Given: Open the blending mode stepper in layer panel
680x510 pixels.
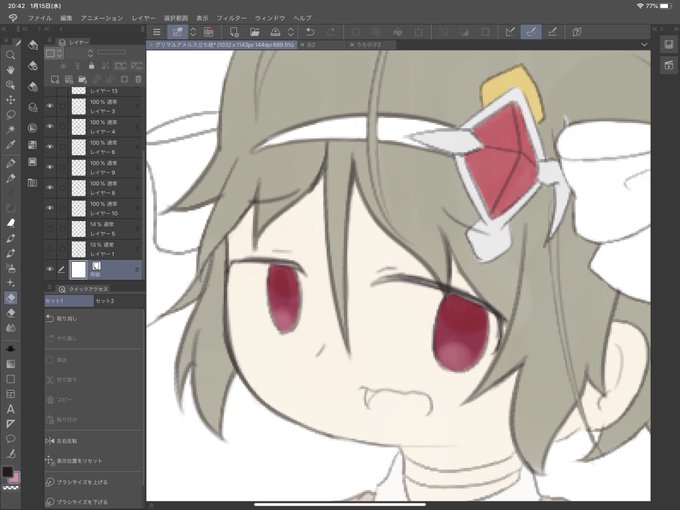Looking at the screenshot, I should tap(59, 53).
